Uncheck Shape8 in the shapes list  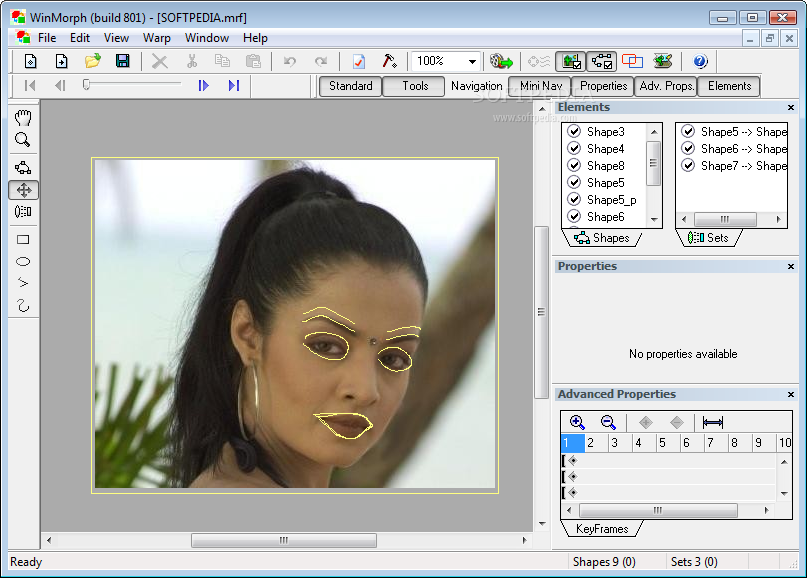[574, 166]
